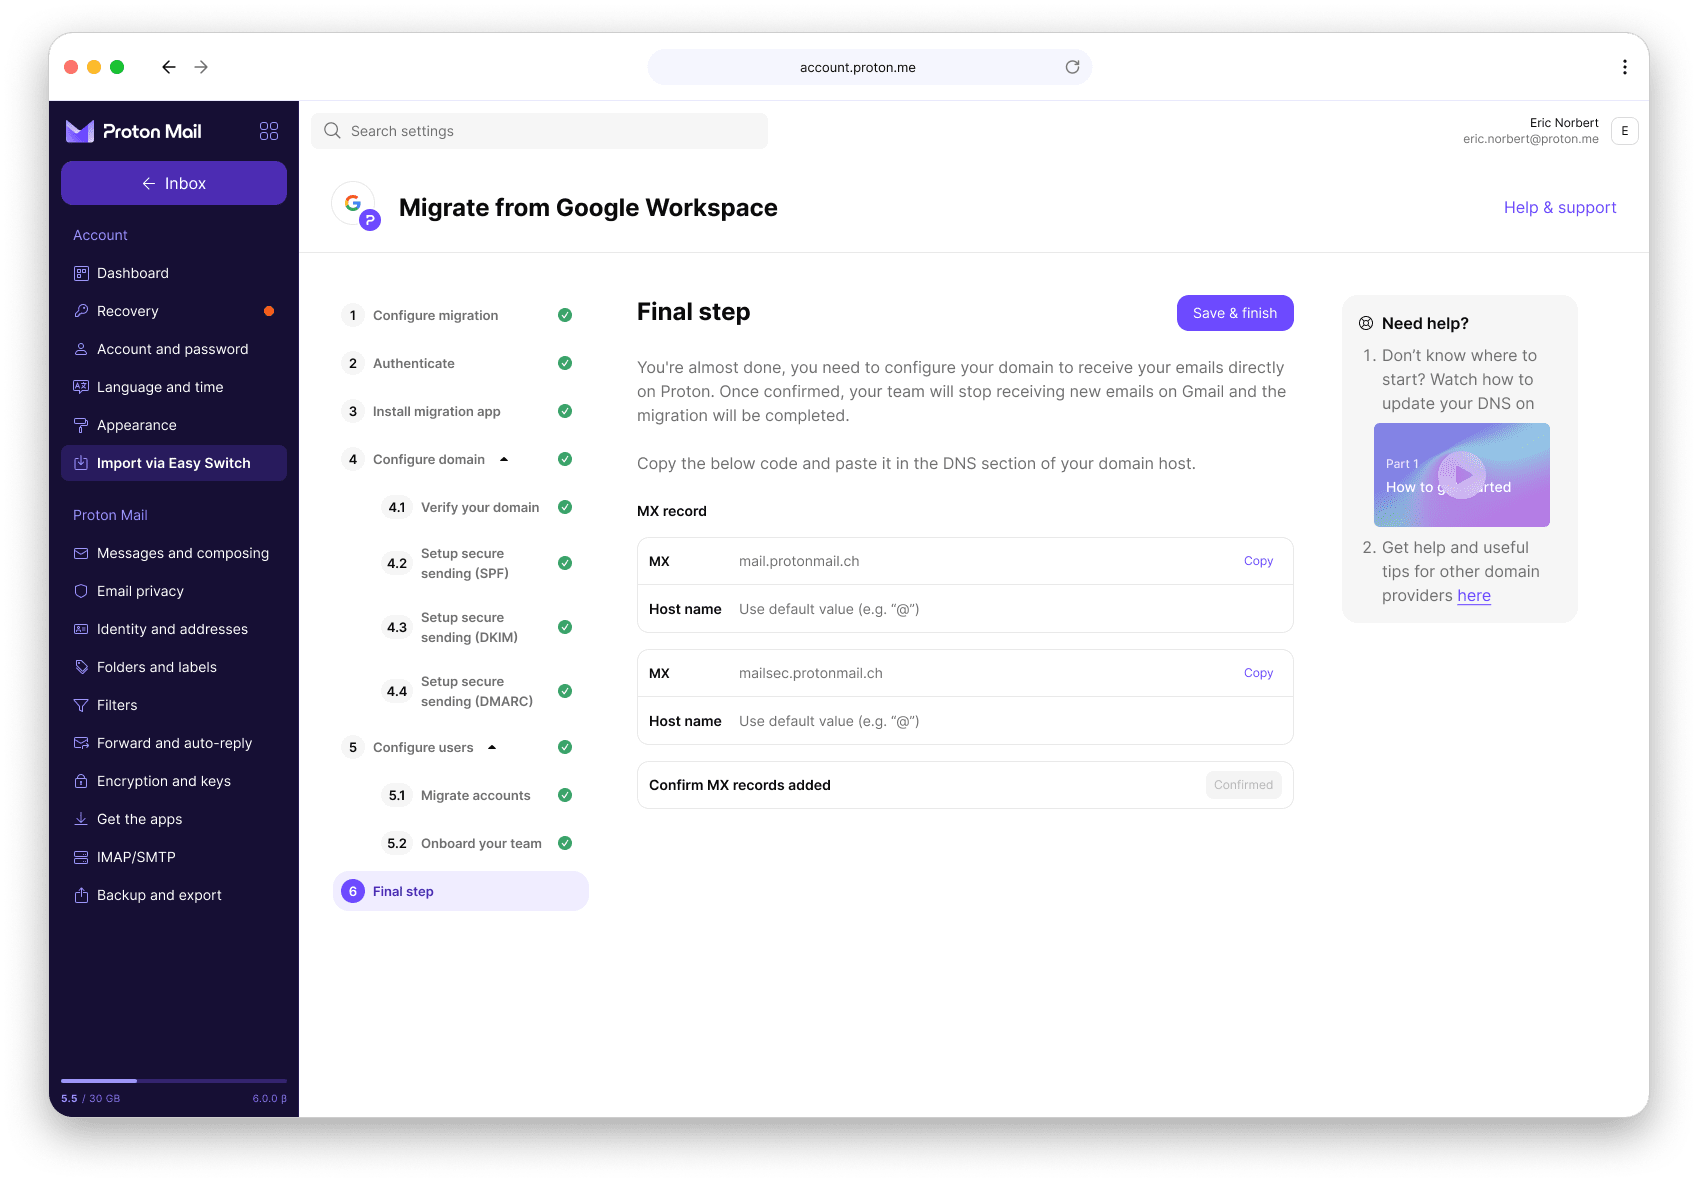Open substep 5.2 Onboard your team
The height and width of the screenshot is (1182, 1698).
[x=480, y=843]
